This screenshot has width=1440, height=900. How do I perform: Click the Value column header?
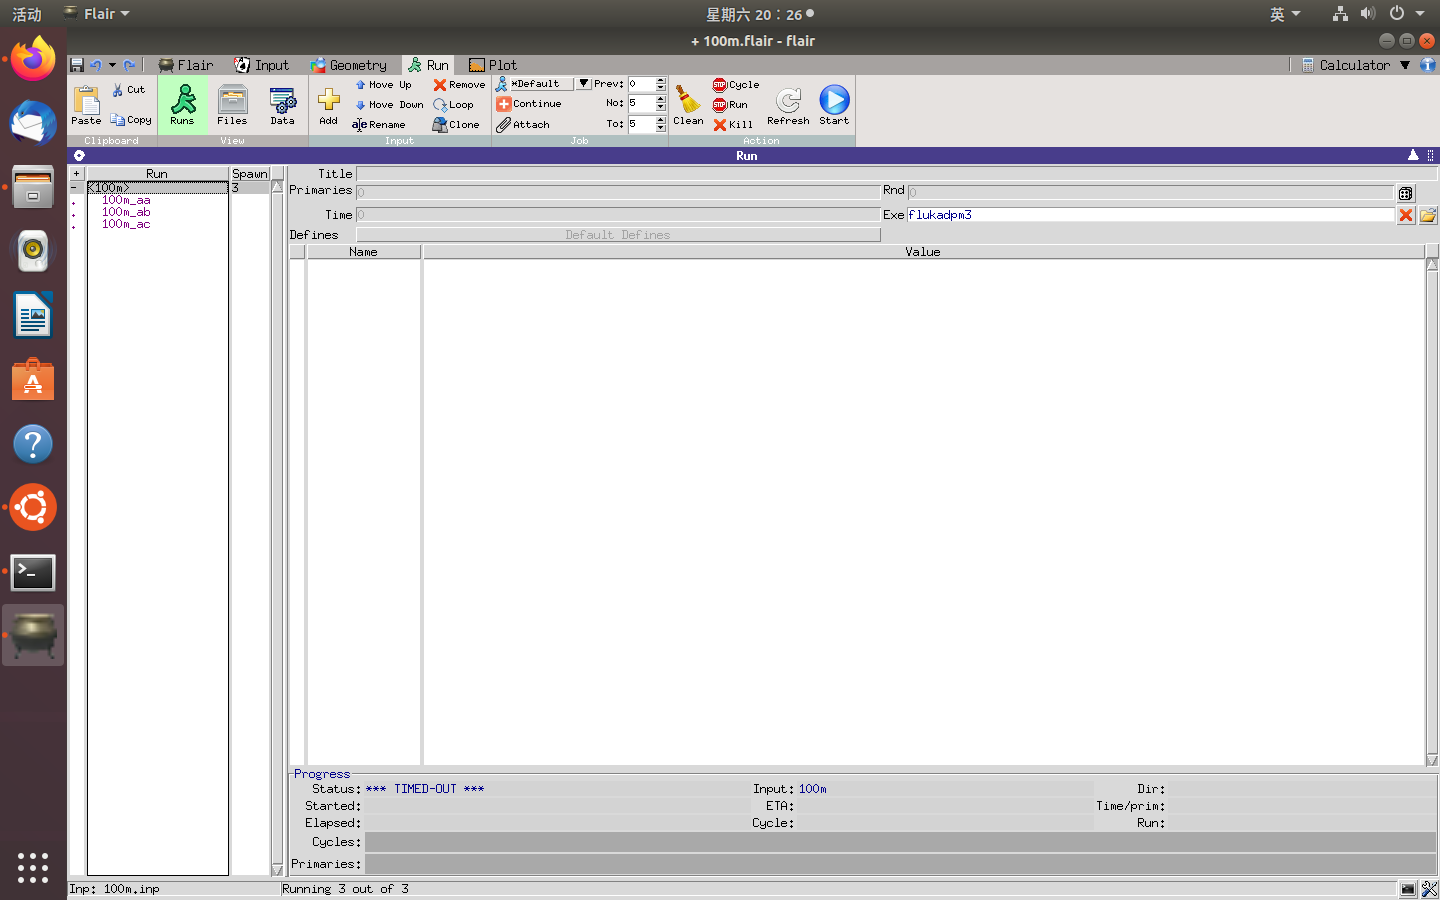tap(923, 252)
